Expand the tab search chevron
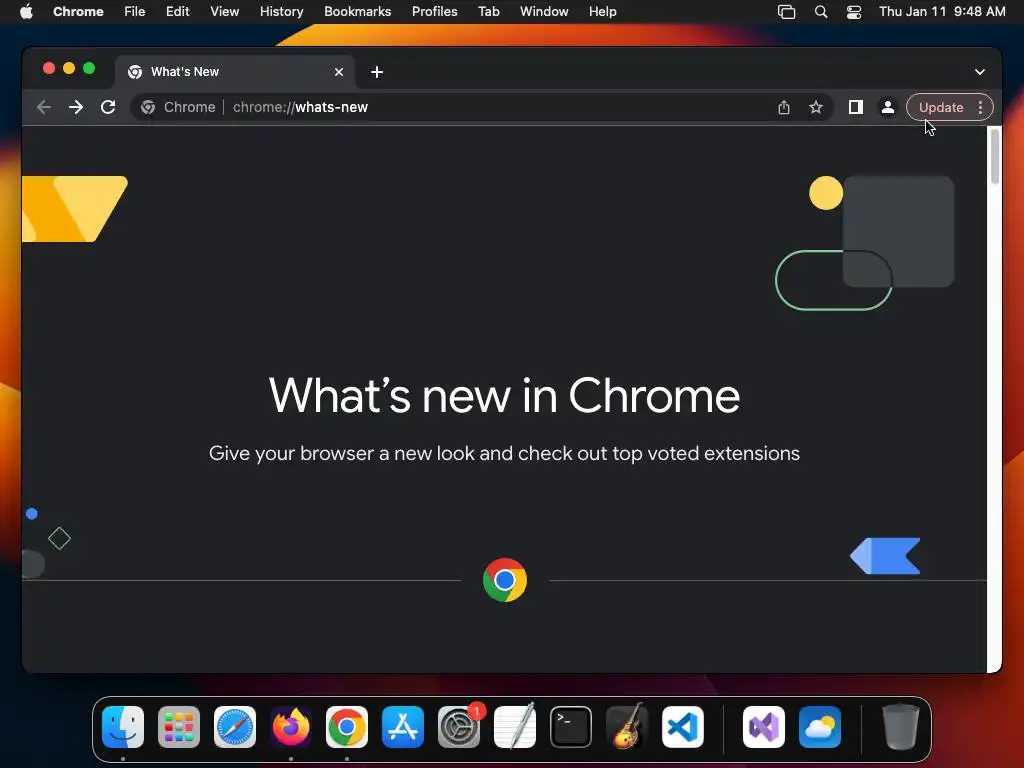The width and height of the screenshot is (1024, 768). [980, 72]
